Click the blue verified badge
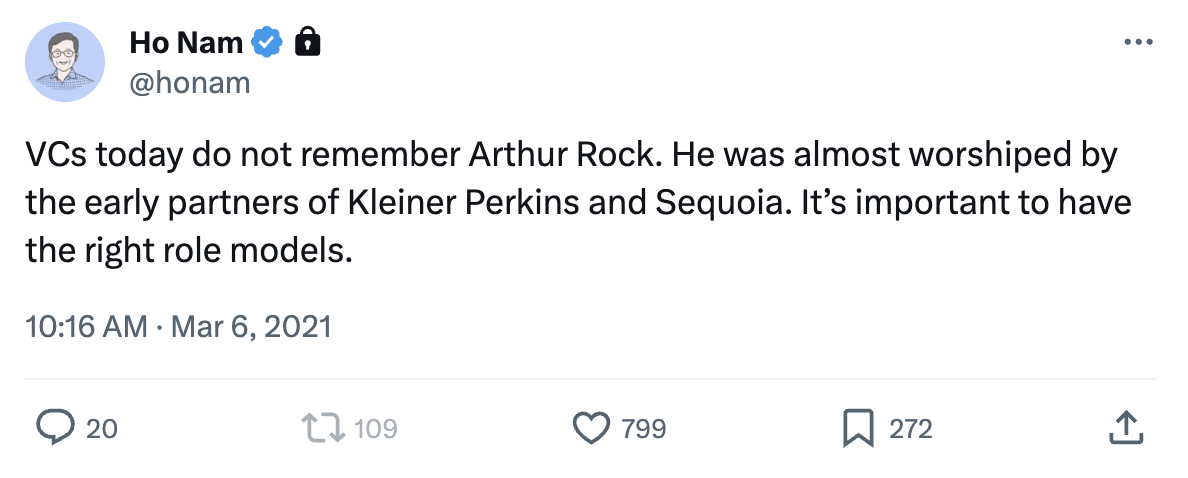1188x478 pixels. [267, 43]
